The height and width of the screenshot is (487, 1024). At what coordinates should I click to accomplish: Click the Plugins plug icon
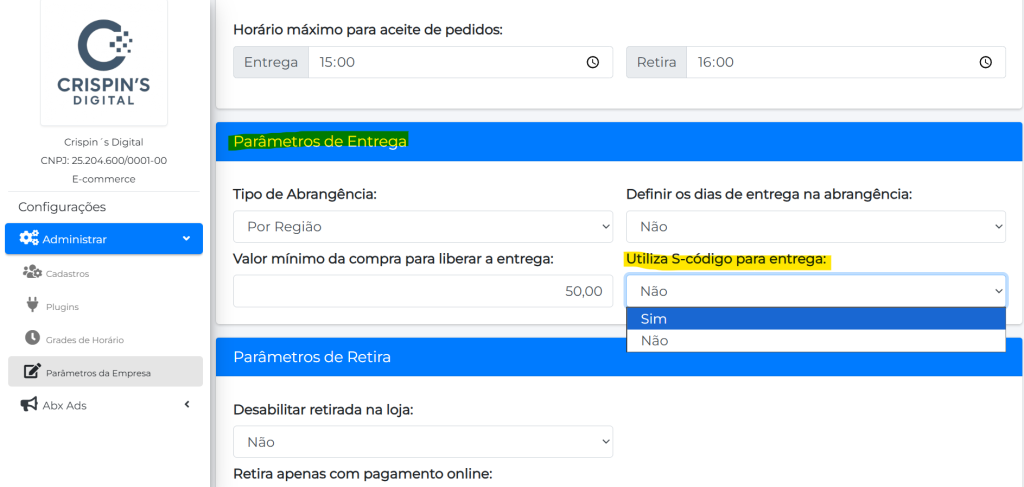[32, 306]
